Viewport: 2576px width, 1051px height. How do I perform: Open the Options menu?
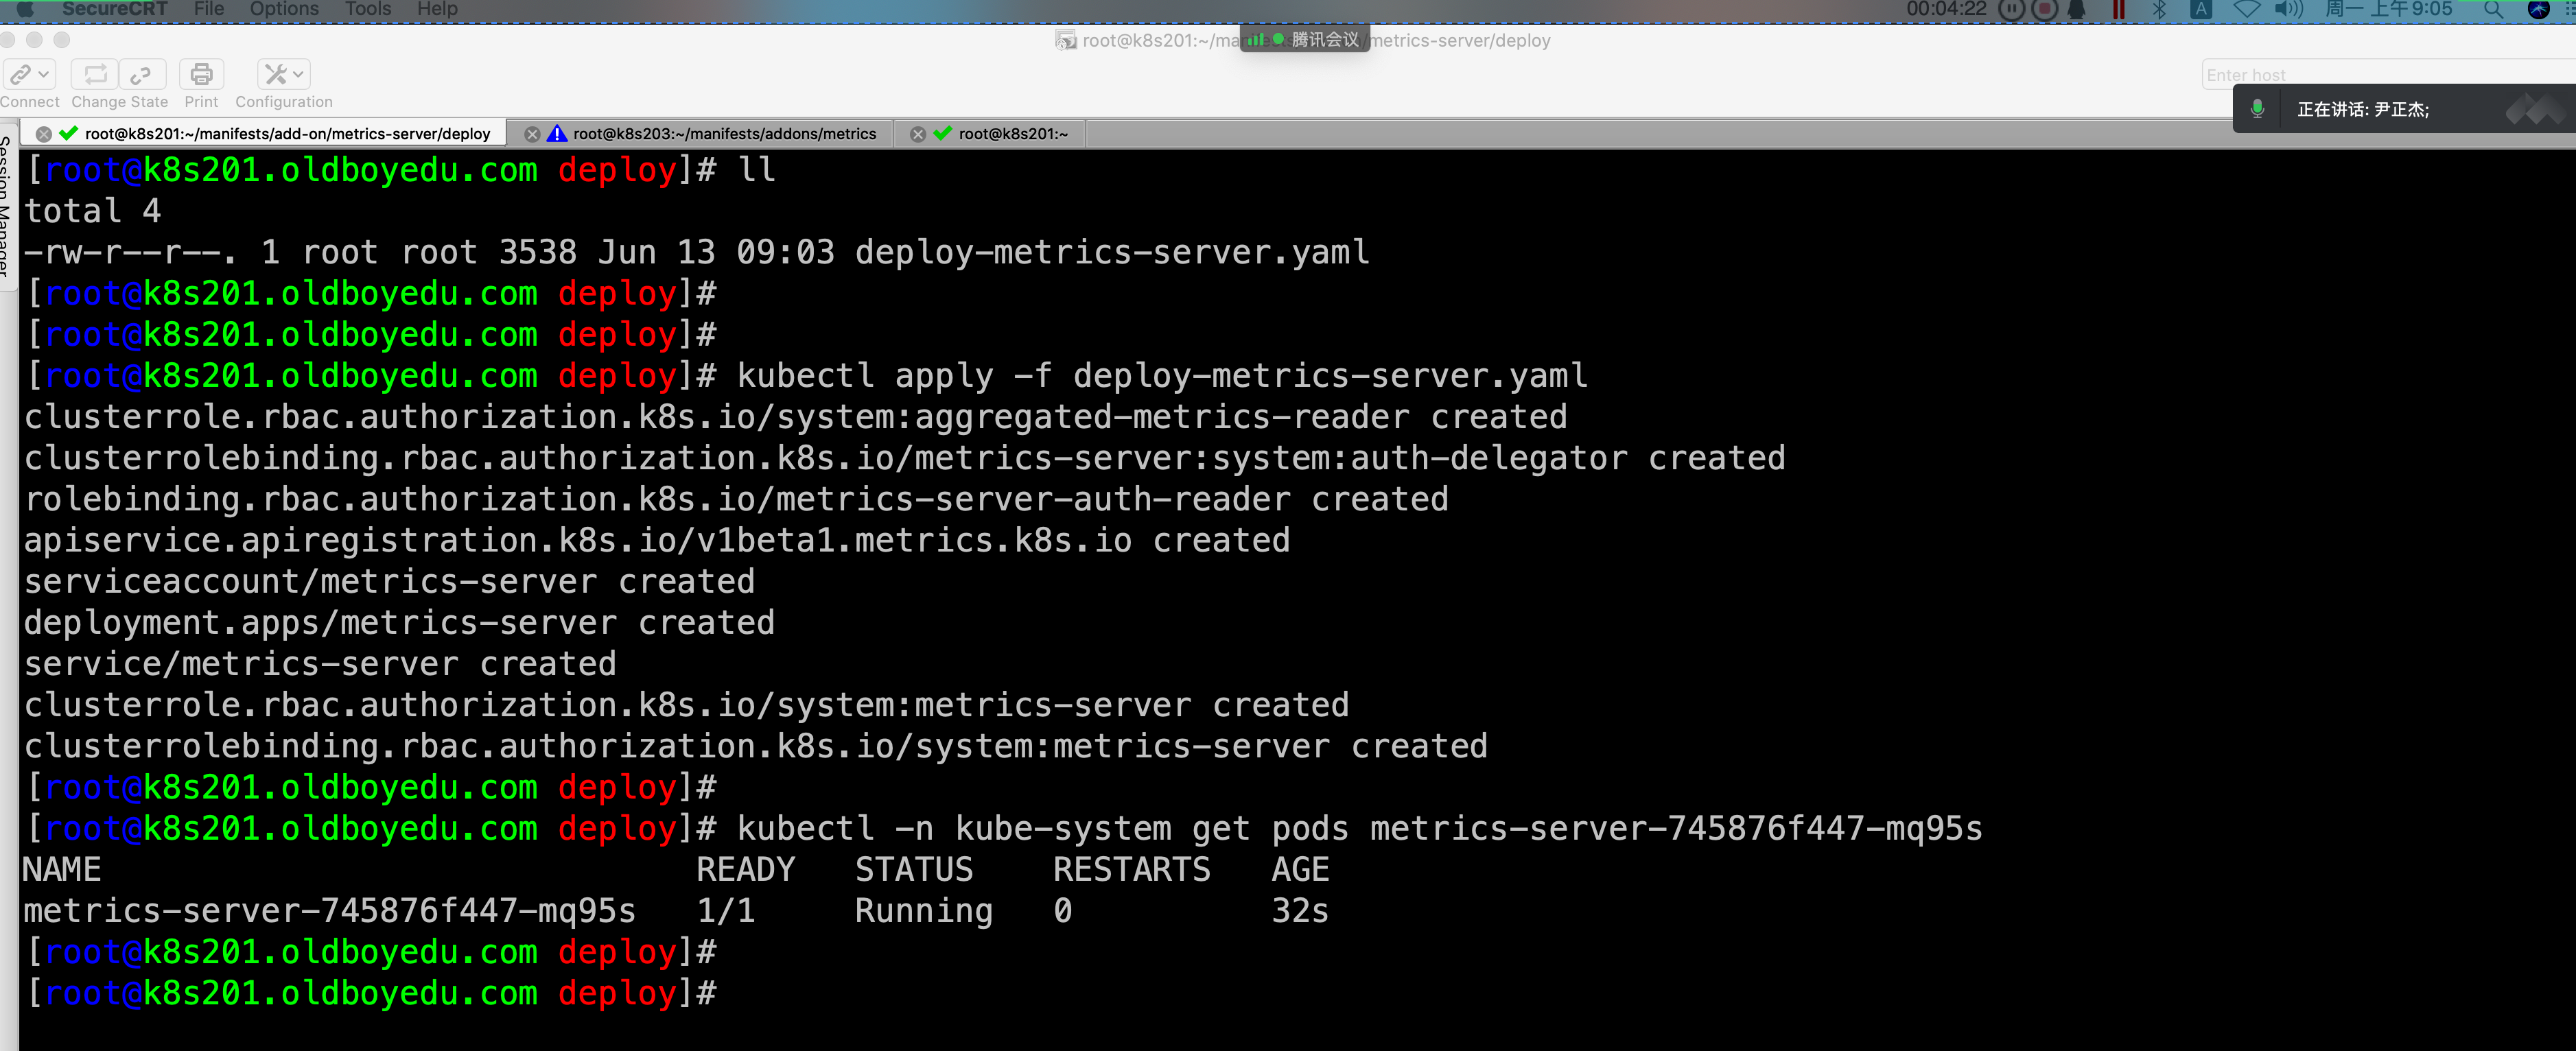click(x=284, y=9)
